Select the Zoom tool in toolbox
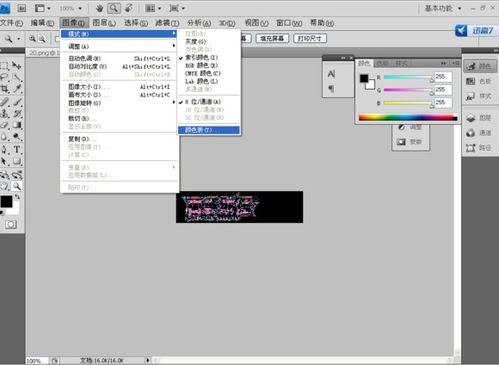Viewport: 499px width, 365px height. point(17,186)
